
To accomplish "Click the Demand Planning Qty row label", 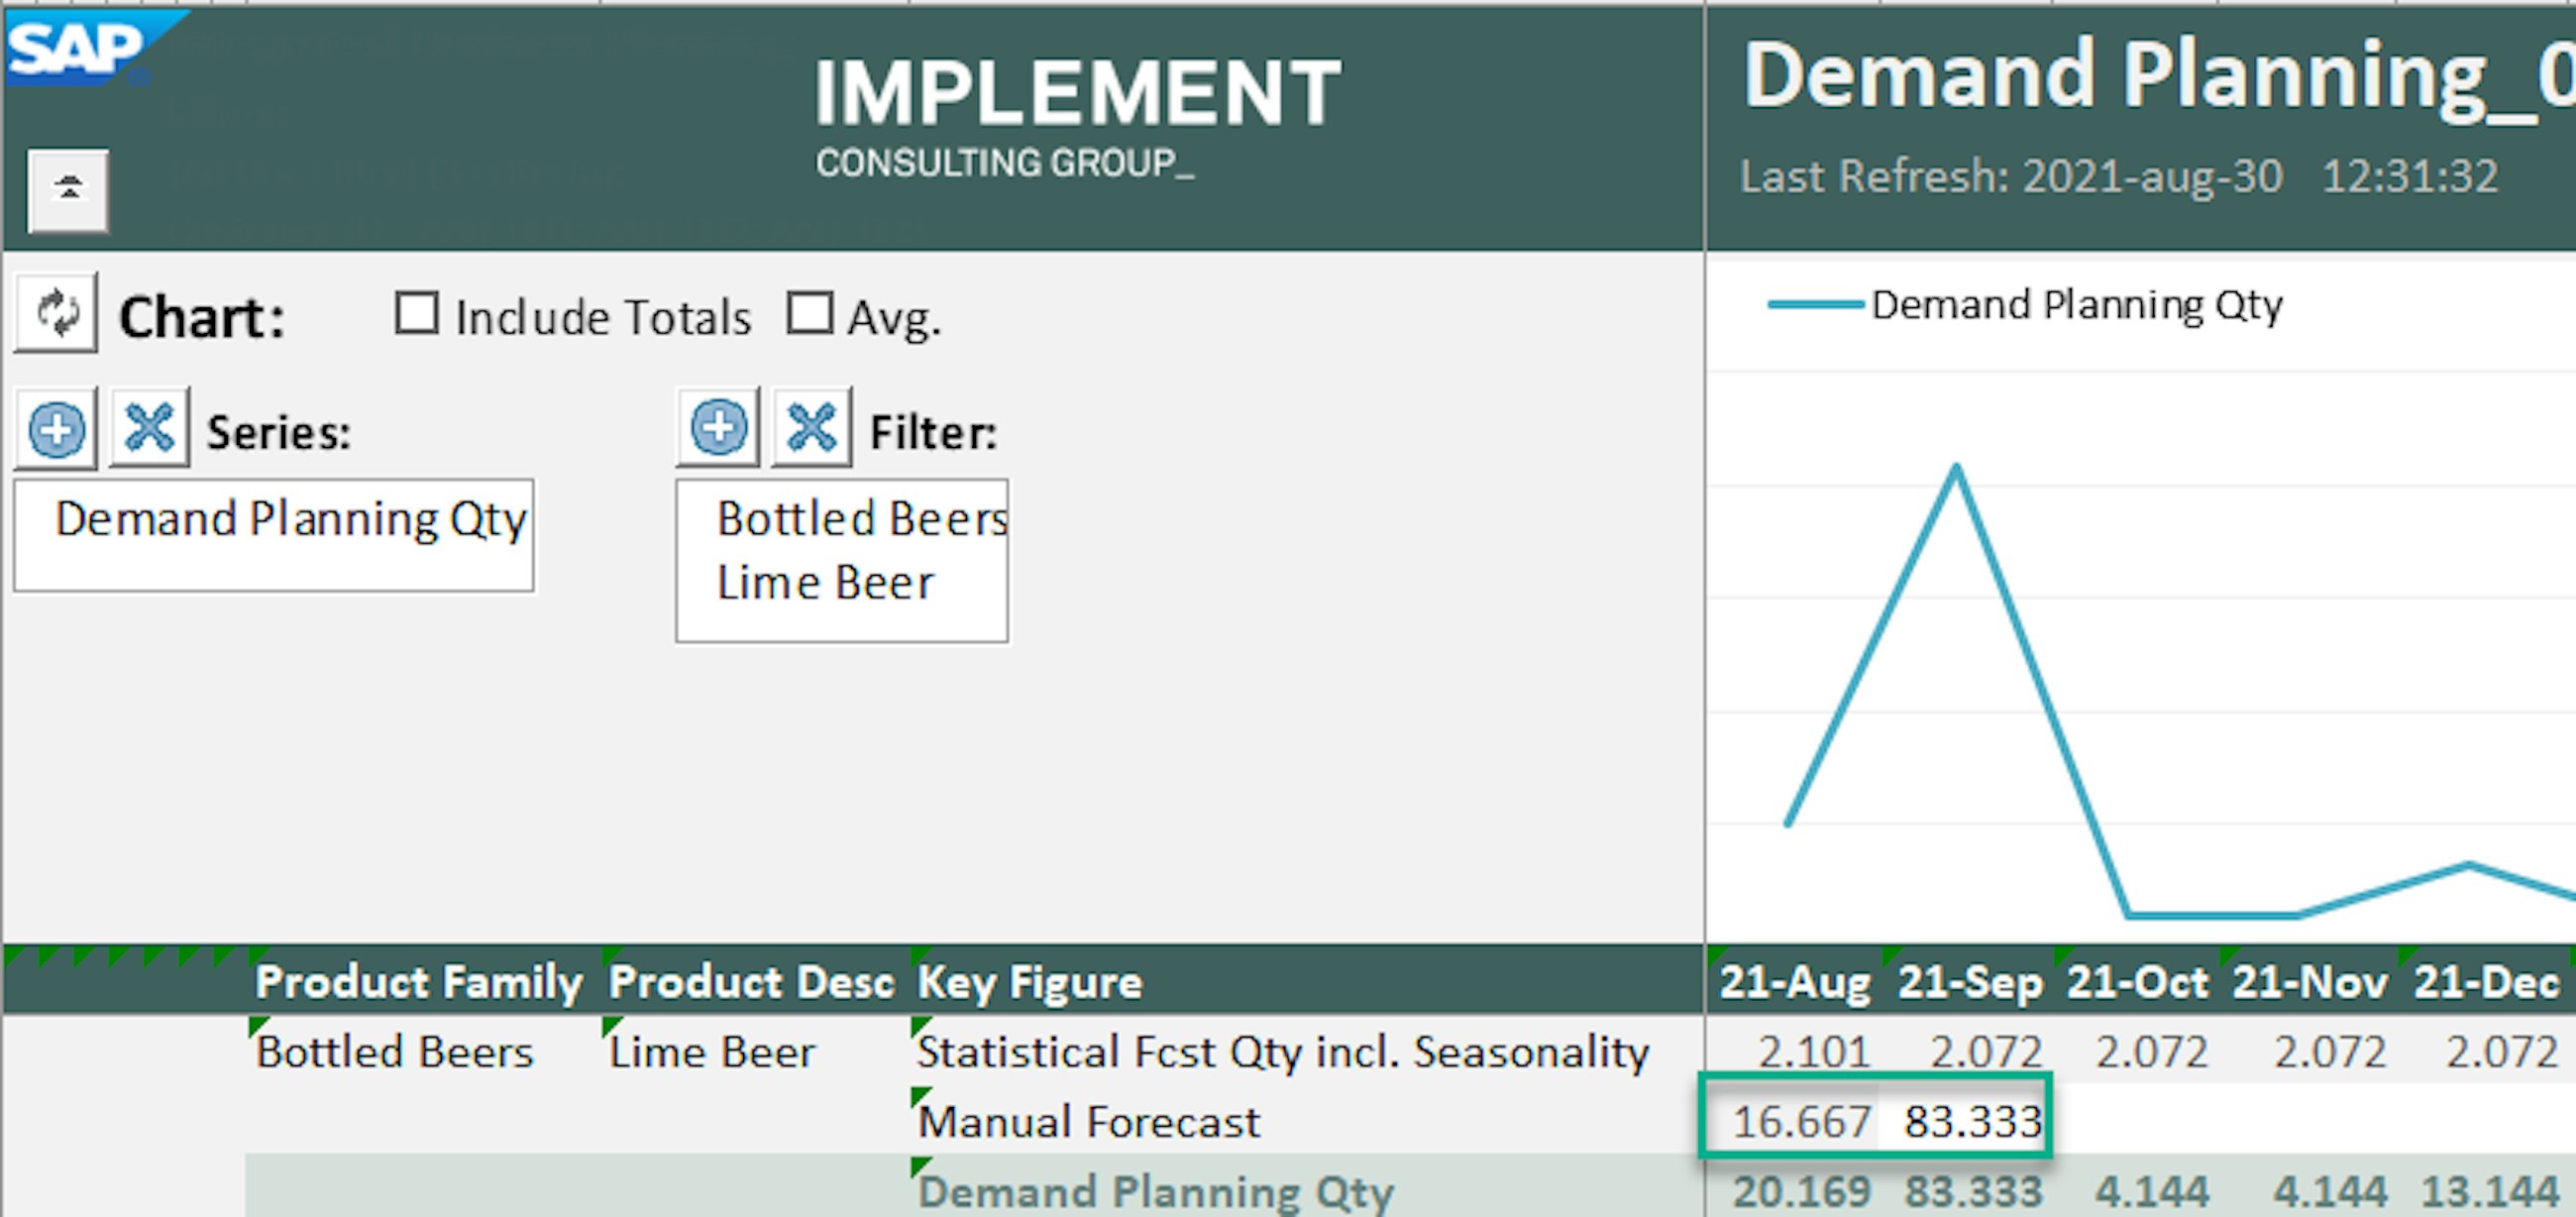I will coord(1155,1192).
